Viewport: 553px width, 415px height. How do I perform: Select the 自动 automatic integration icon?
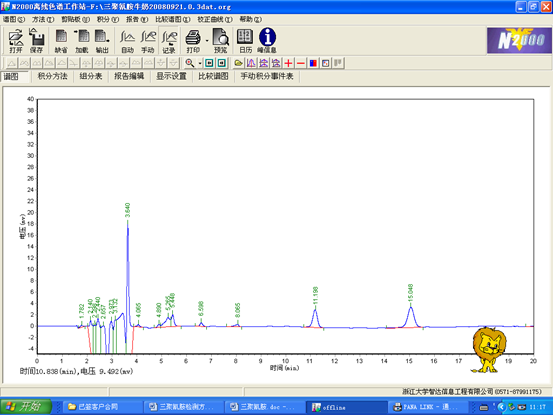coord(127,41)
